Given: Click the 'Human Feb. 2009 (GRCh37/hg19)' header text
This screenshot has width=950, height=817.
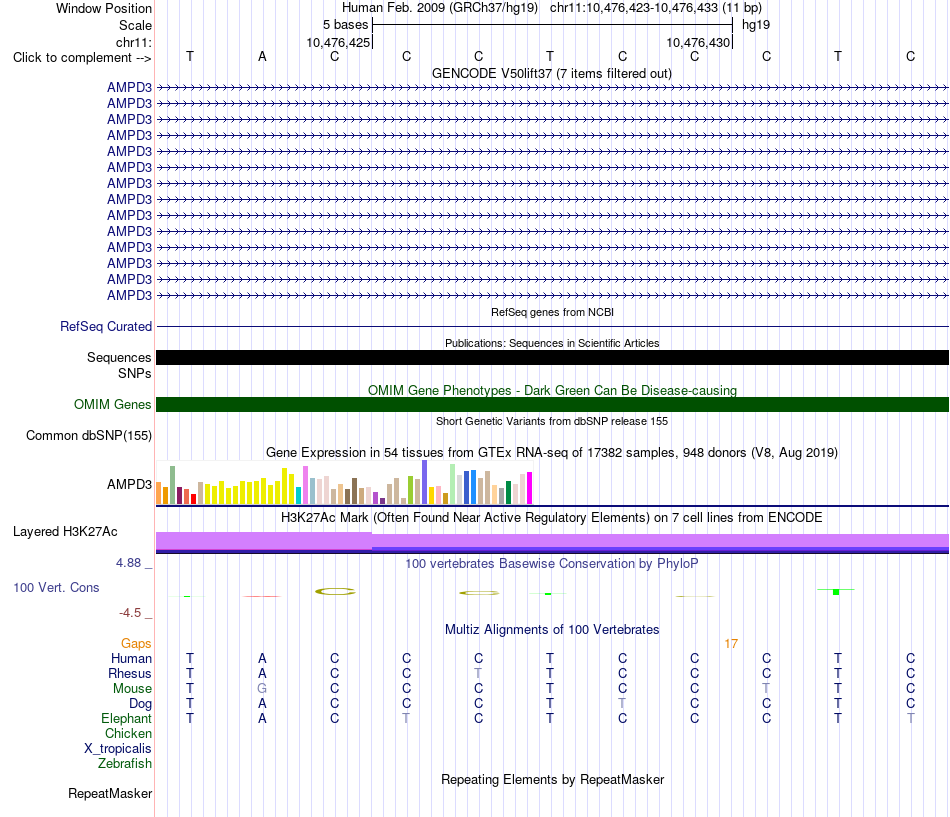Looking at the screenshot, I should (440, 8).
